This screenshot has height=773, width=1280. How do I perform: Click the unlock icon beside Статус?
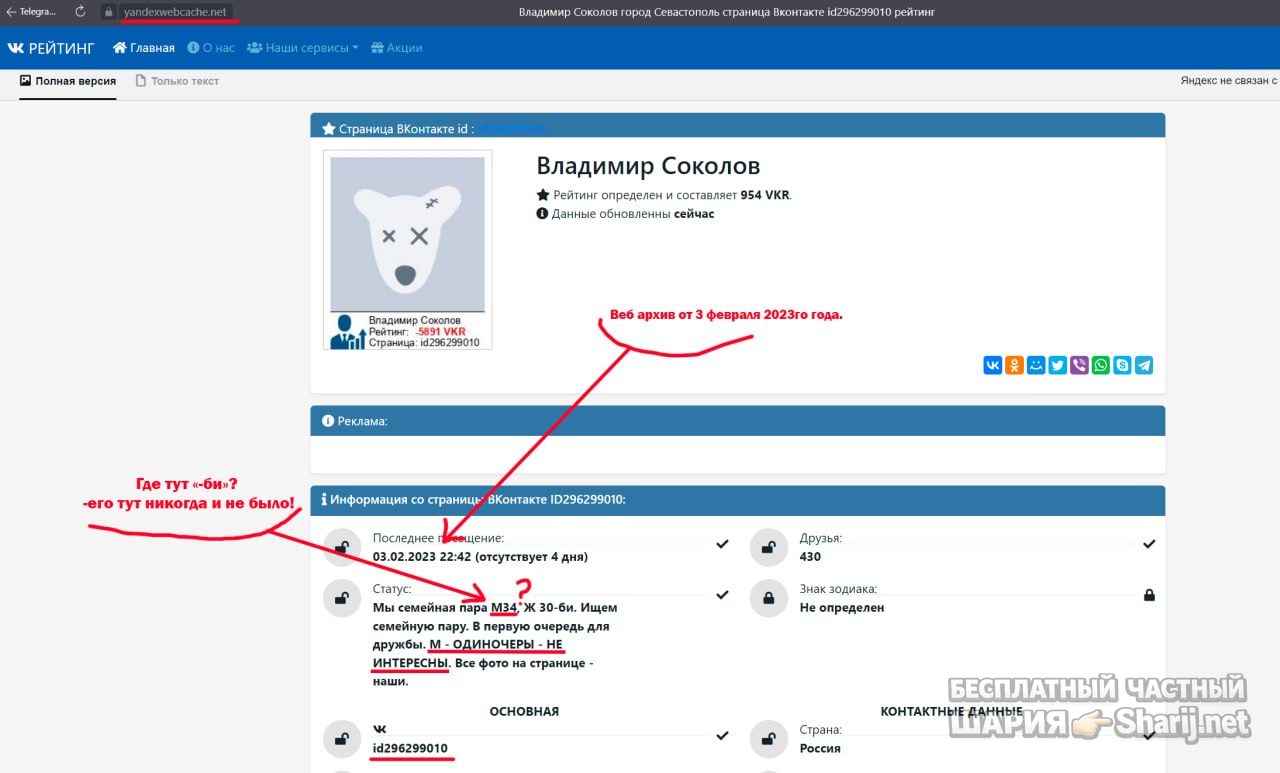pyautogui.click(x=341, y=598)
